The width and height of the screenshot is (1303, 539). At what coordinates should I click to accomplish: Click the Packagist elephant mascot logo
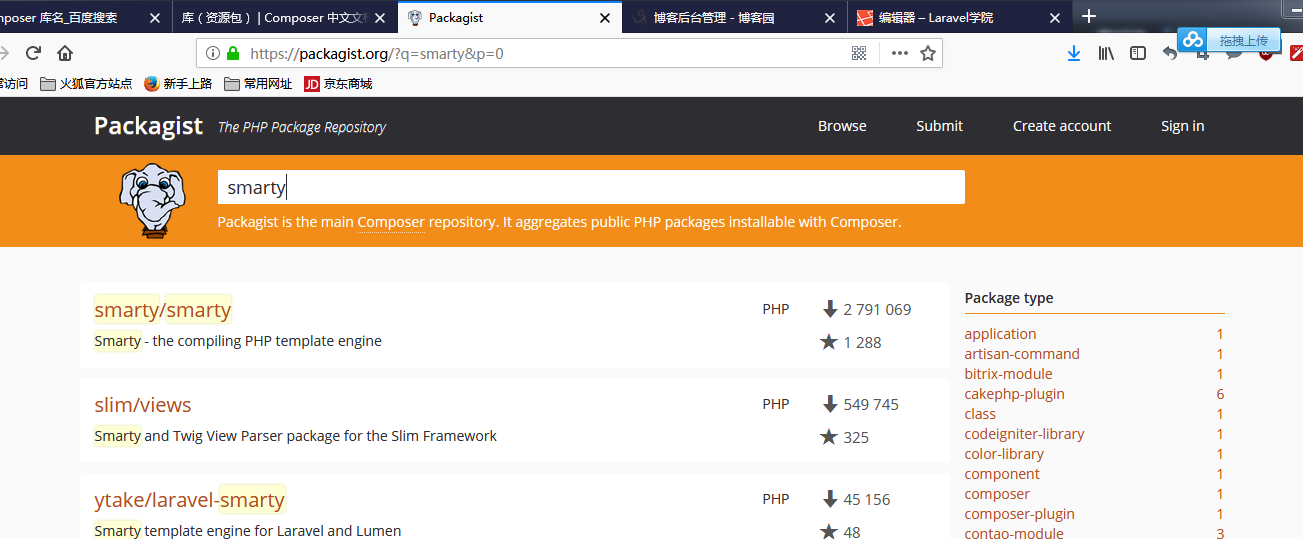point(152,201)
